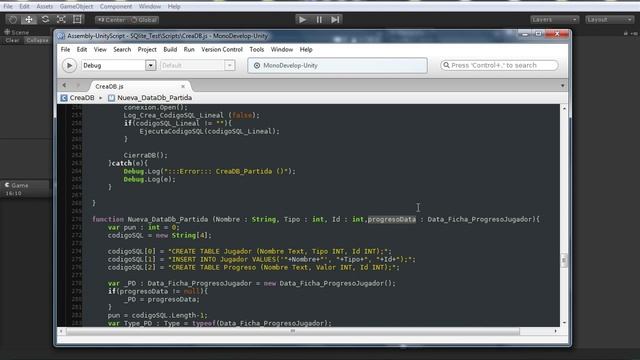Click the MonoDevelop-Unity status bar
Viewport: 640px width, 360px height.
click(338, 65)
